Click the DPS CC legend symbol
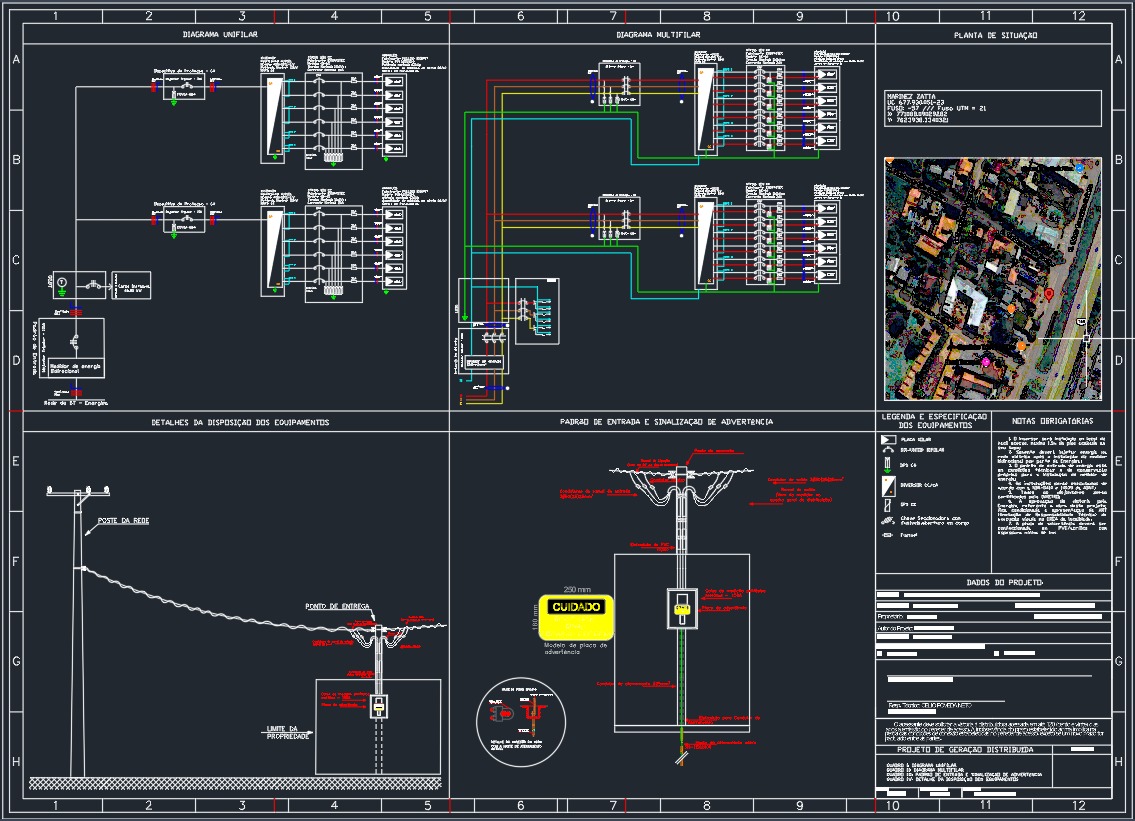The image size is (1135, 821). point(887,505)
